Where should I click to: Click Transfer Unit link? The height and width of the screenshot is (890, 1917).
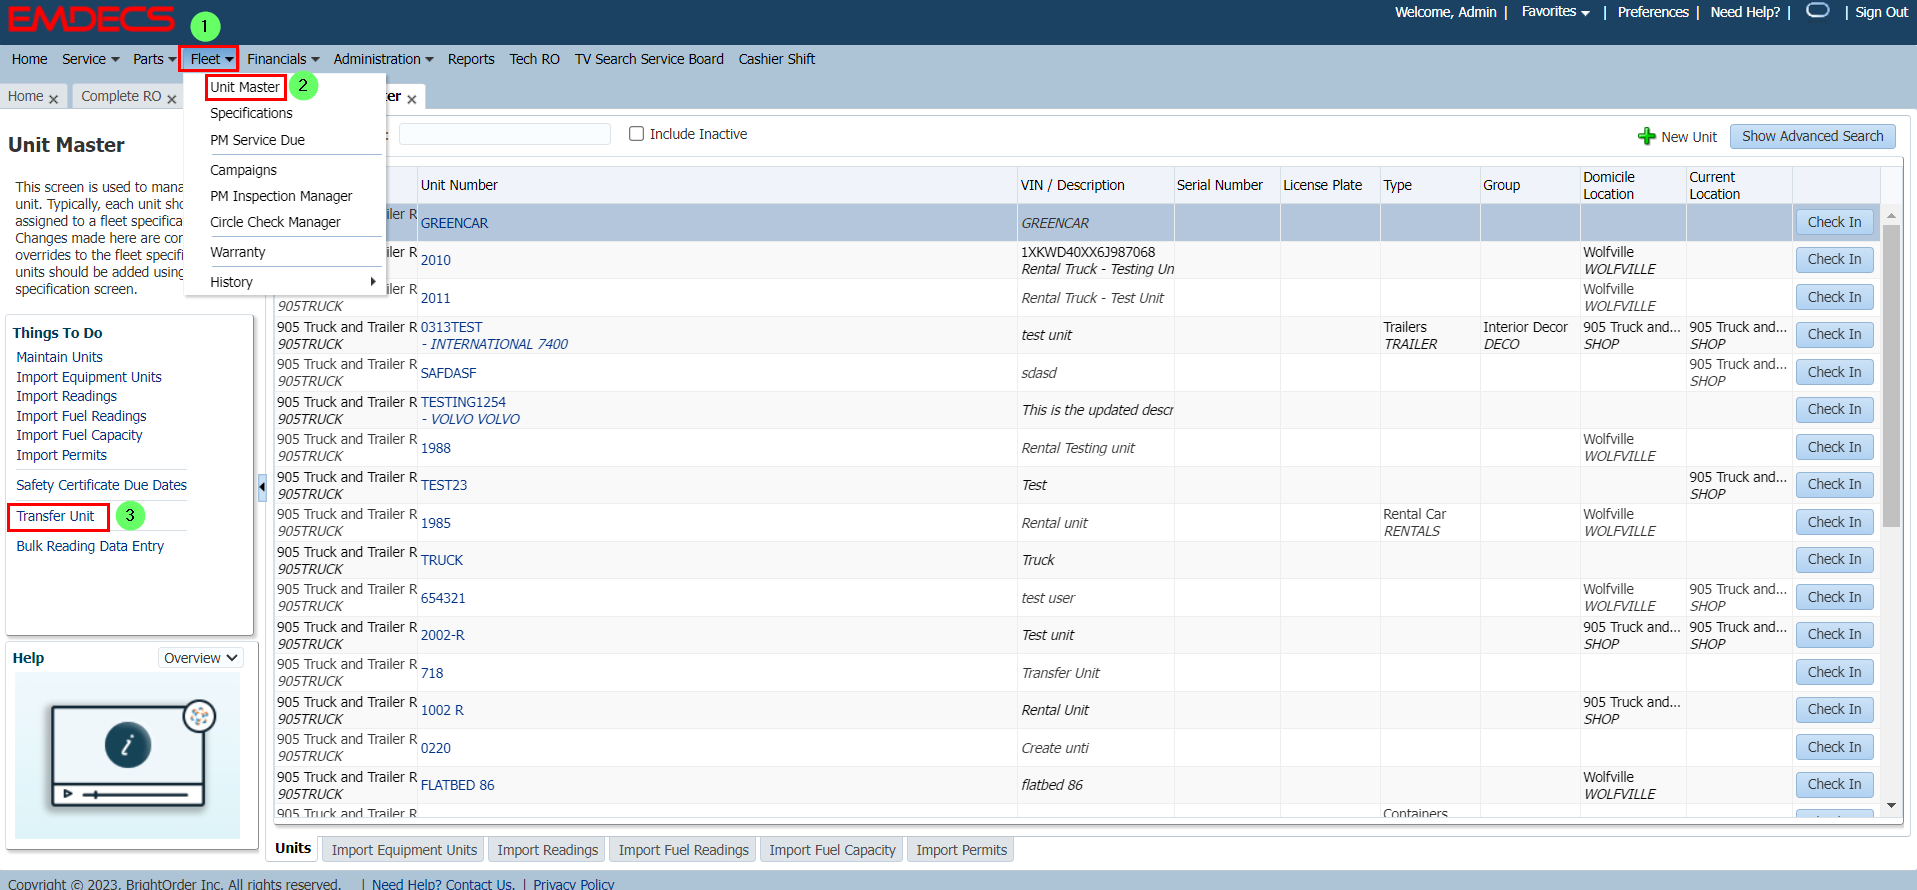coord(55,516)
